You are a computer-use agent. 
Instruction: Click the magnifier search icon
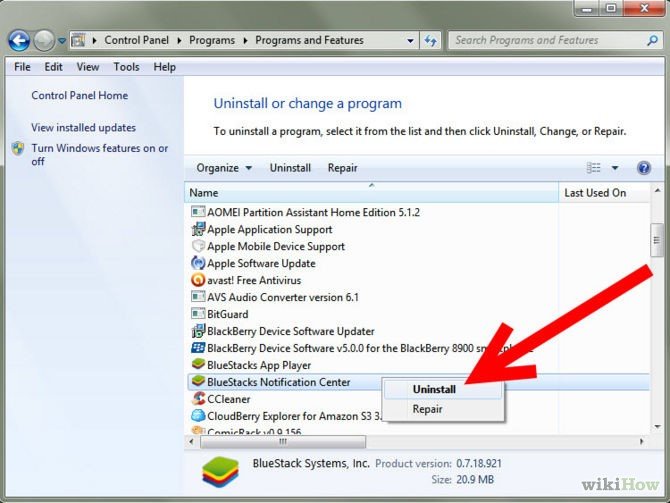(x=652, y=41)
